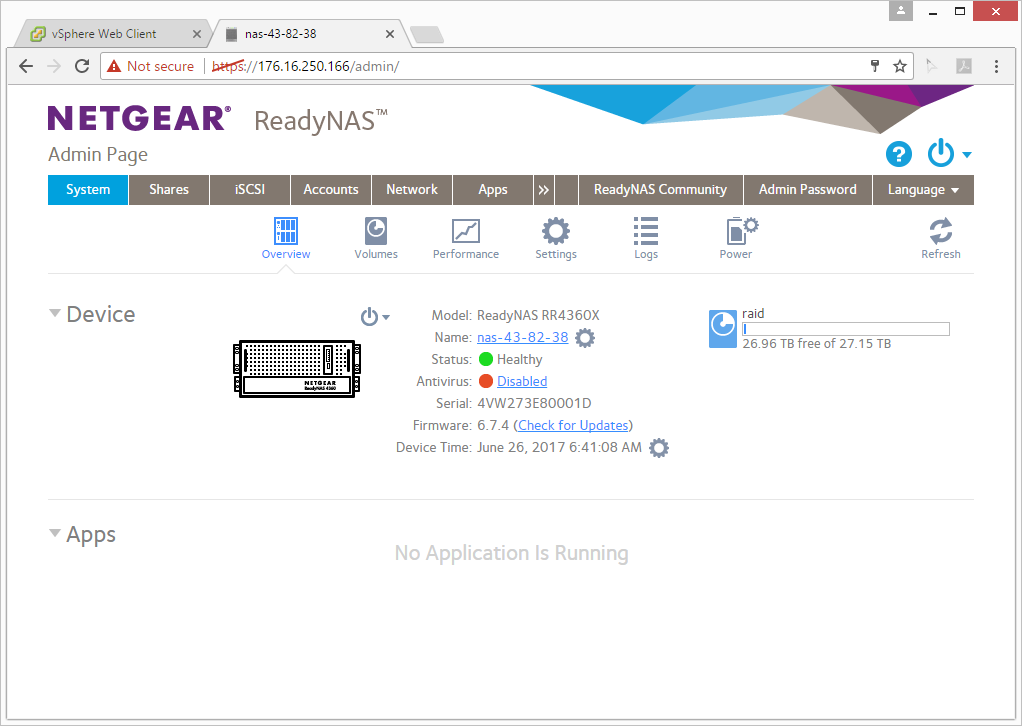Click the PDF extension icon
This screenshot has width=1022, height=726.
coord(964,66)
